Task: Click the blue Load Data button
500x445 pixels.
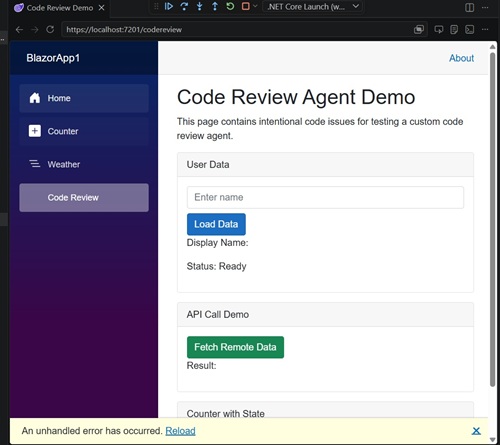Action: click(216, 224)
